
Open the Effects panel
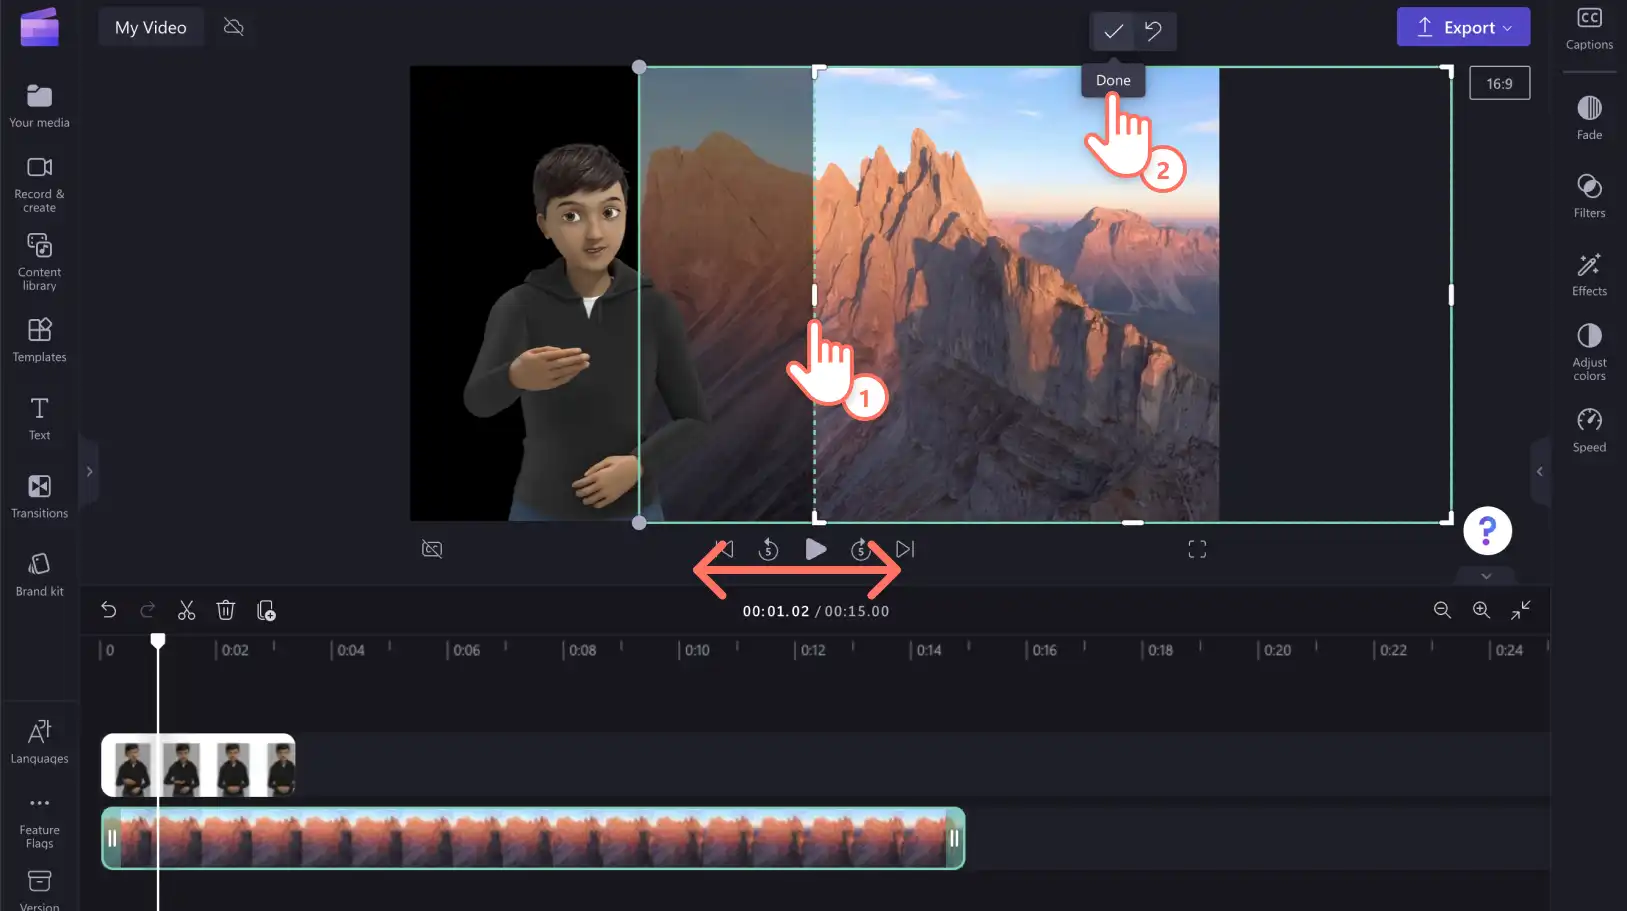[x=1589, y=274]
